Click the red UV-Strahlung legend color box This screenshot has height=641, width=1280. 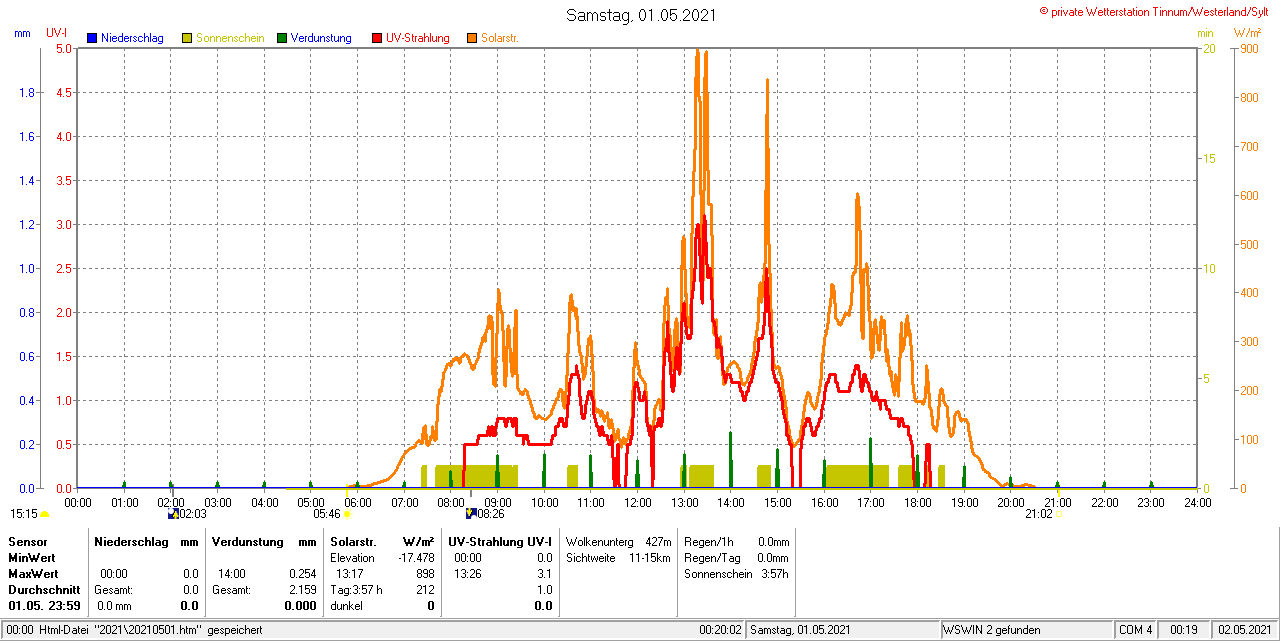(x=377, y=38)
